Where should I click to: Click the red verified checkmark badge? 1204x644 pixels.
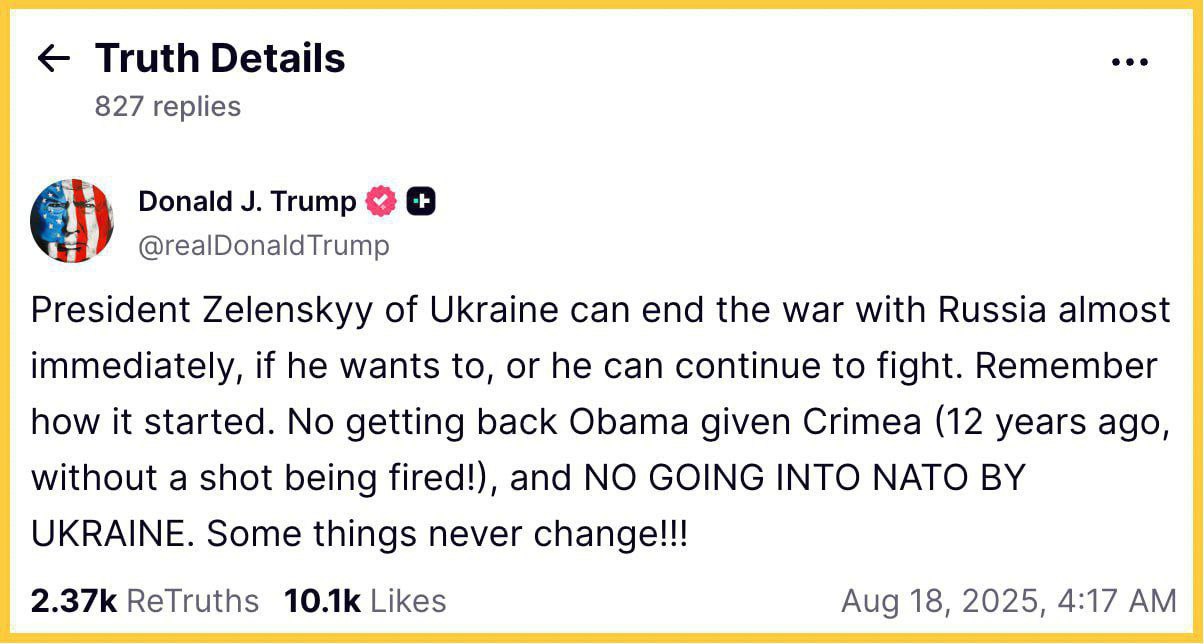[381, 202]
